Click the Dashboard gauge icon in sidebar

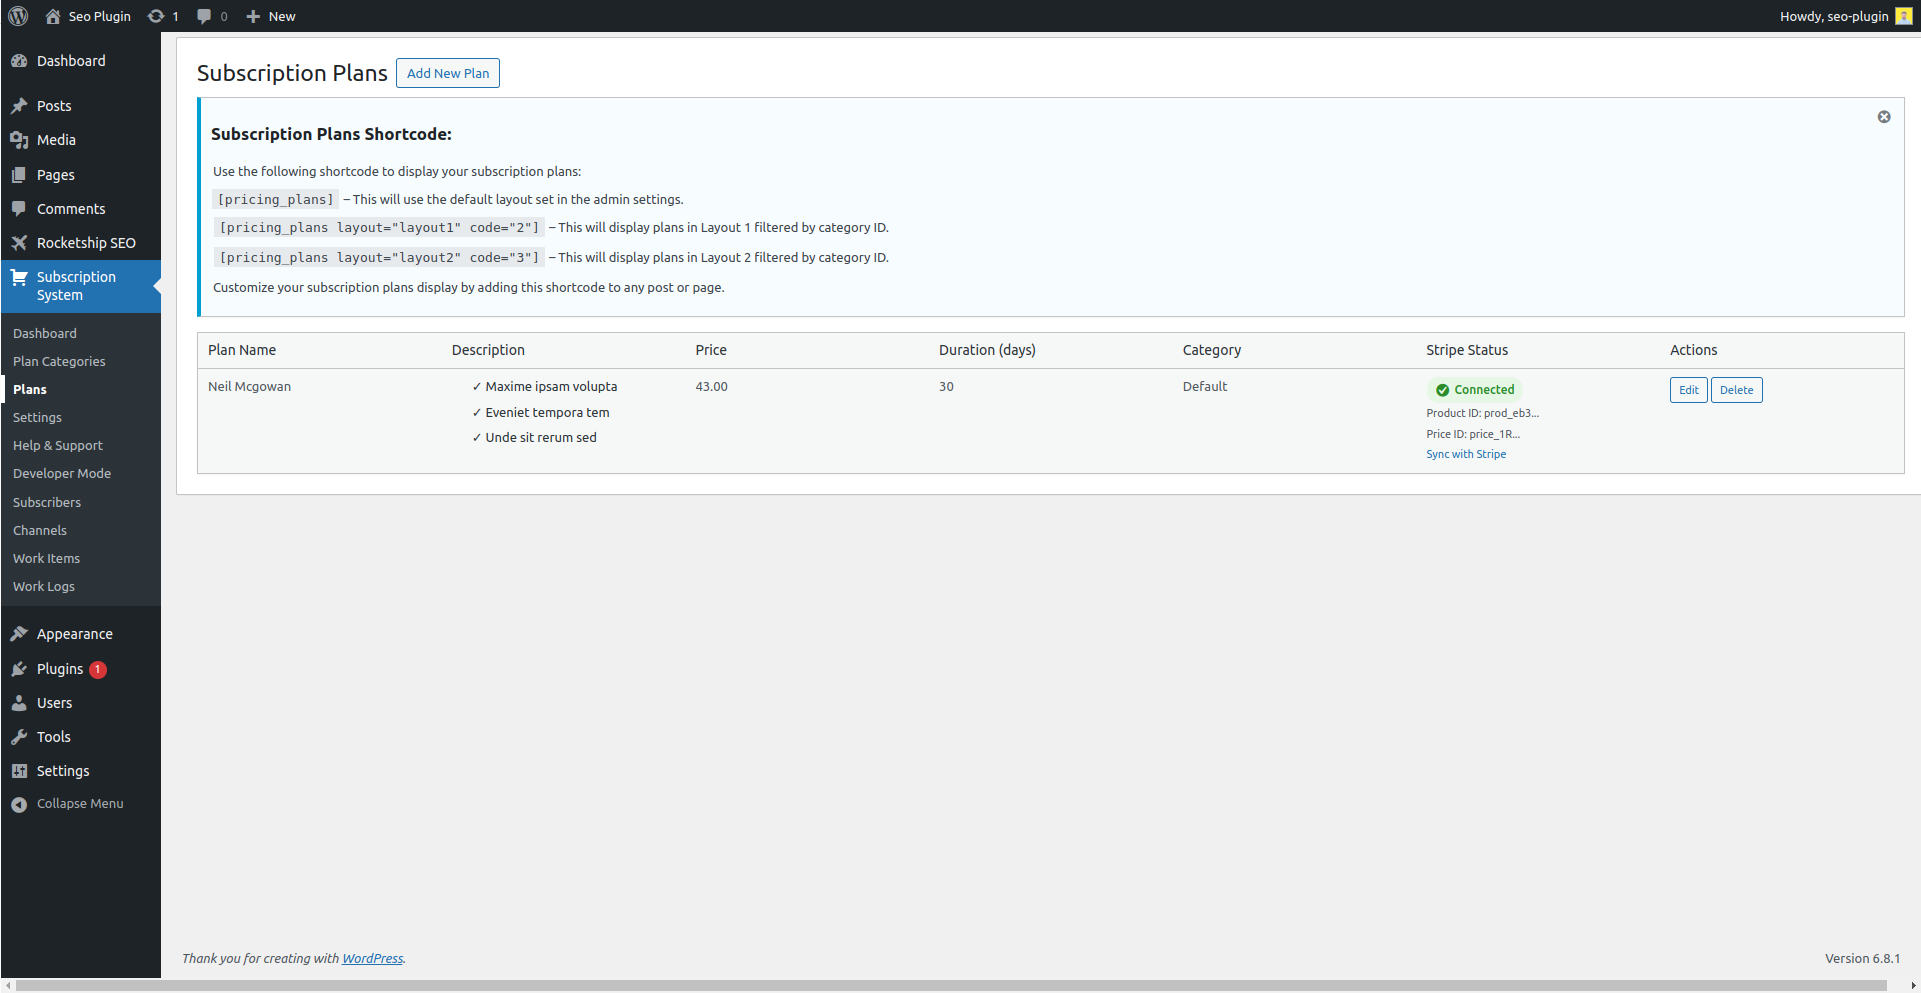(19, 61)
